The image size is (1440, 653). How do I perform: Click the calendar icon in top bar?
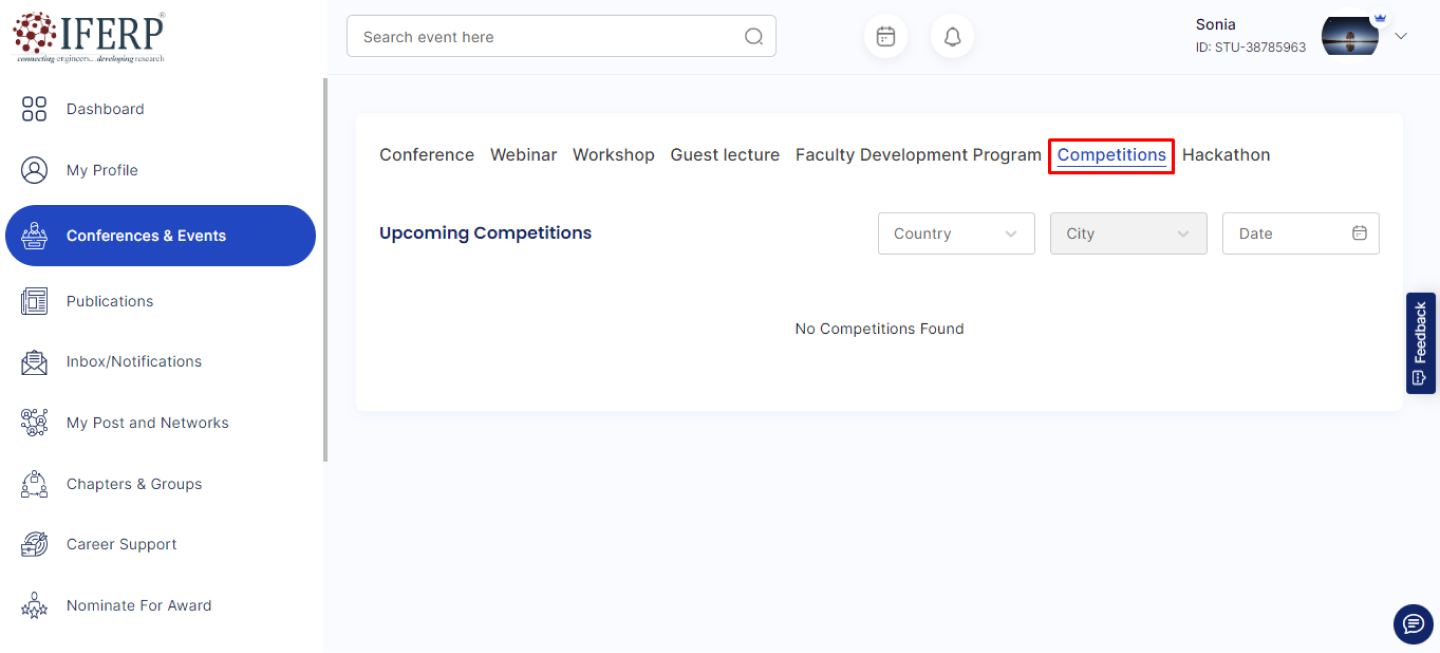pyautogui.click(x=885, y=37)
